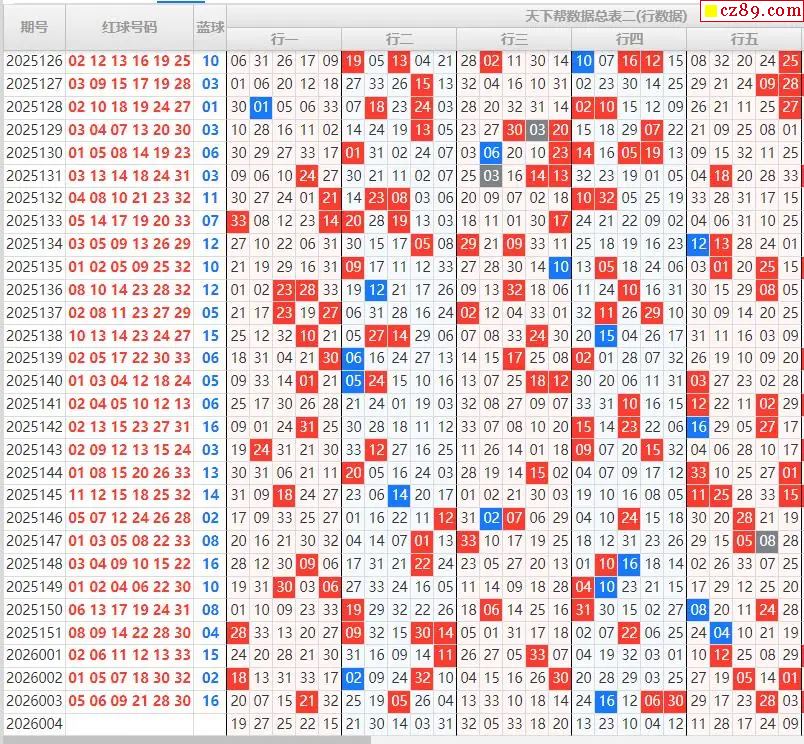This screenshot has height=744, width=804.
Task: Click red ball numbers of issue 2026003
Action: (130, 701)
